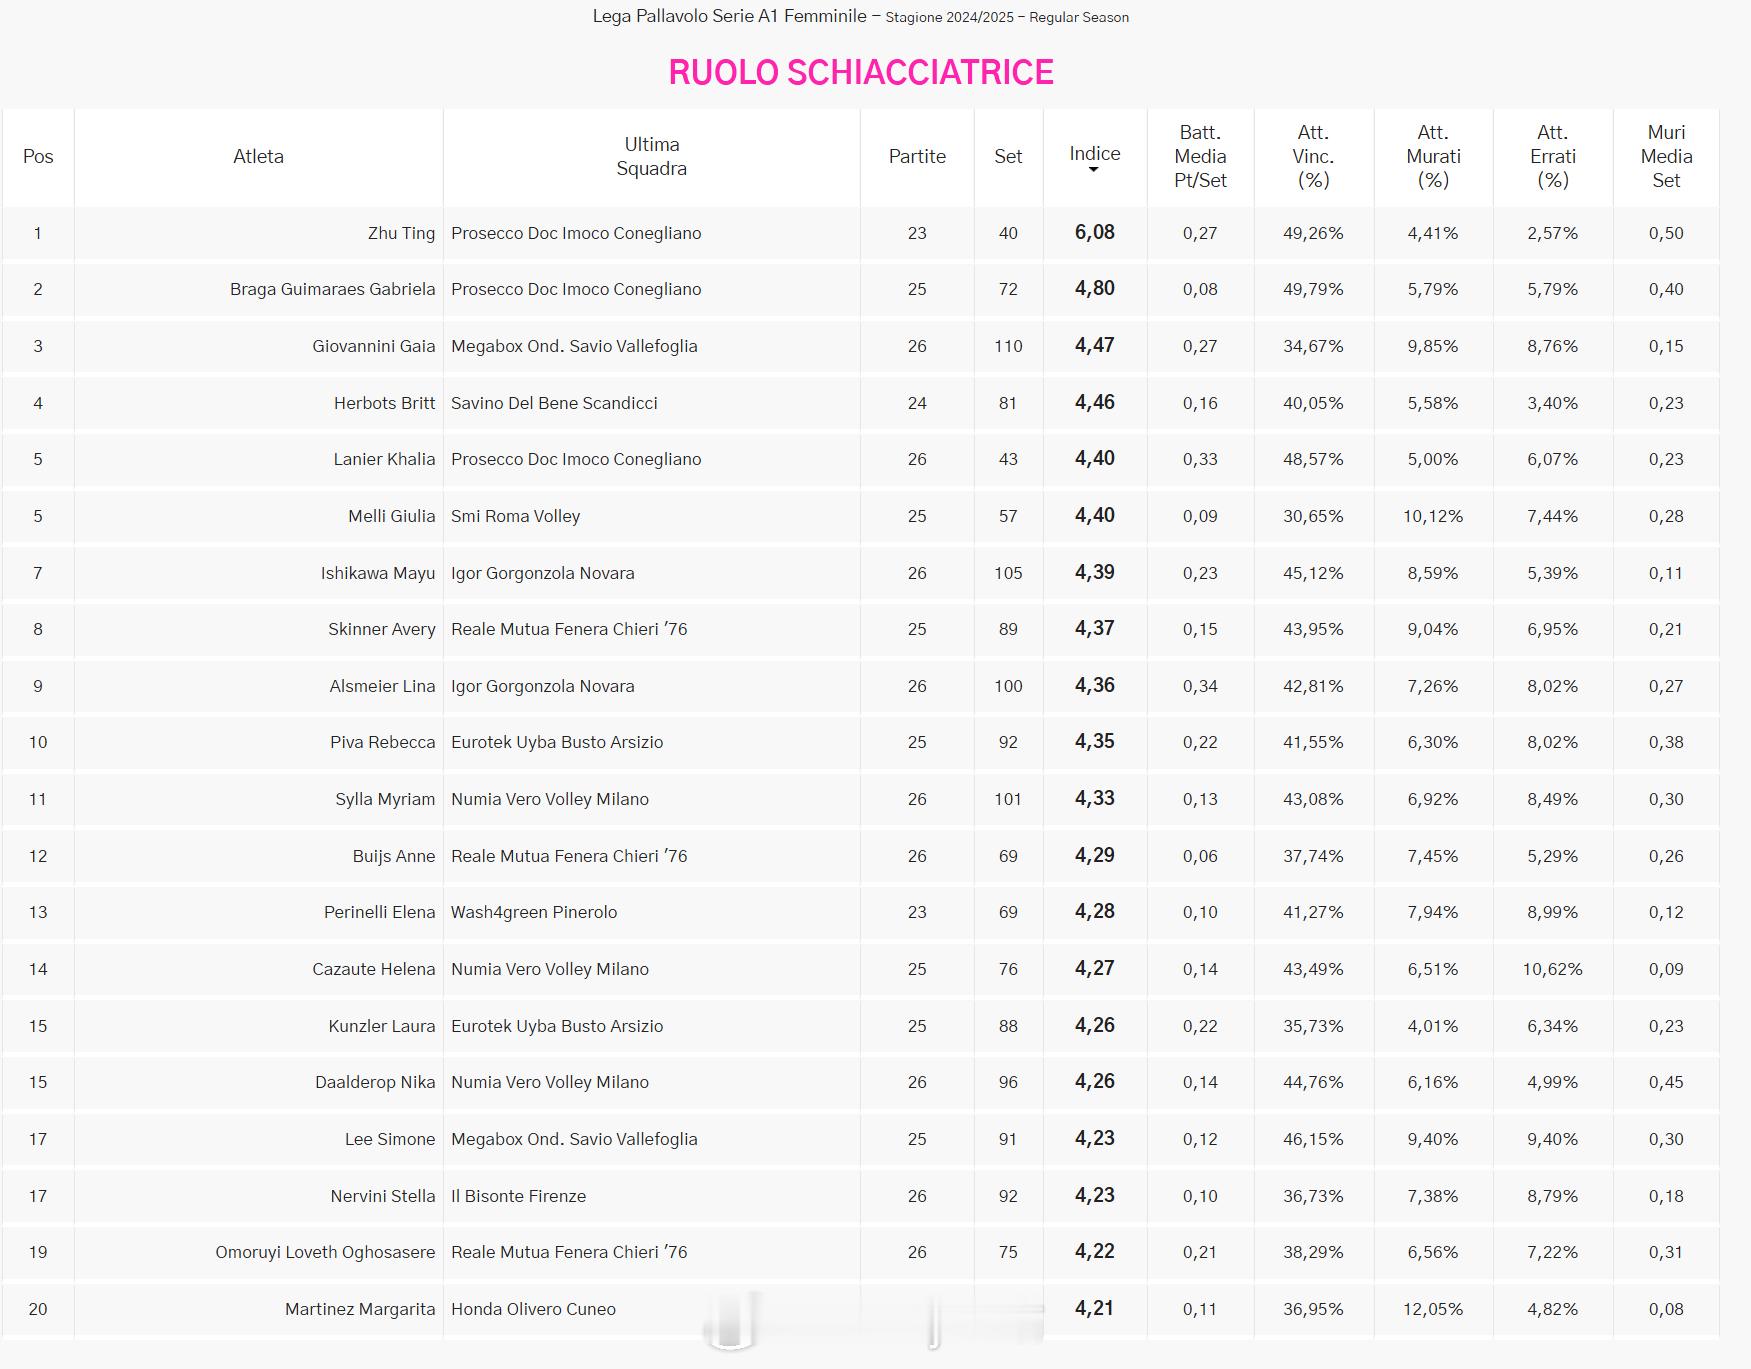
Task: Click athlete Piva Rebecca
Action: point(382,742)
